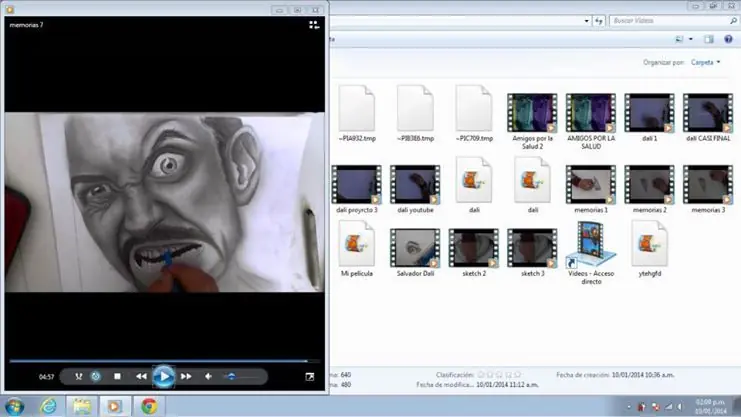Open the Windows Start menu
Screen dimensions: 741x417
click(x=14, y=407)
